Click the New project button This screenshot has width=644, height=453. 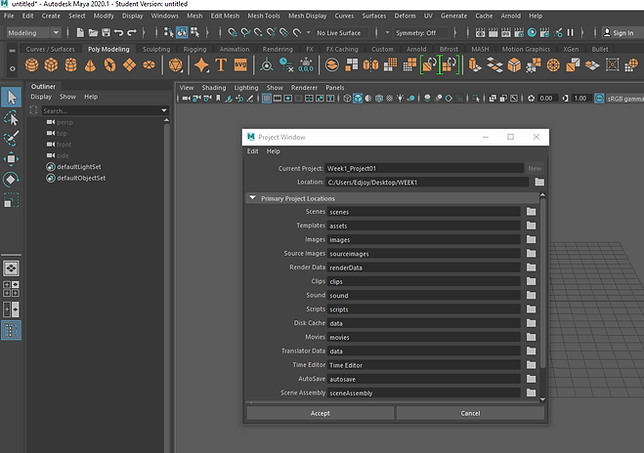pos(535,168)
